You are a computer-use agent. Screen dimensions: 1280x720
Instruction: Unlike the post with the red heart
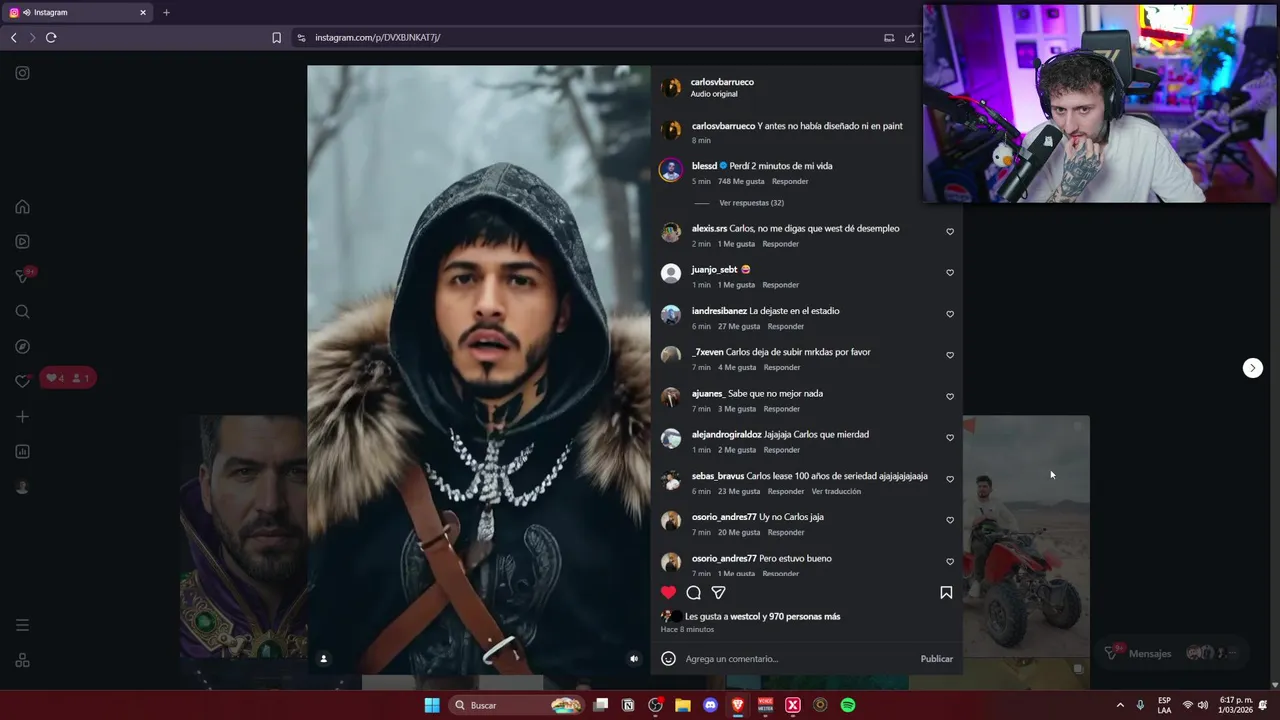point(668,592)
